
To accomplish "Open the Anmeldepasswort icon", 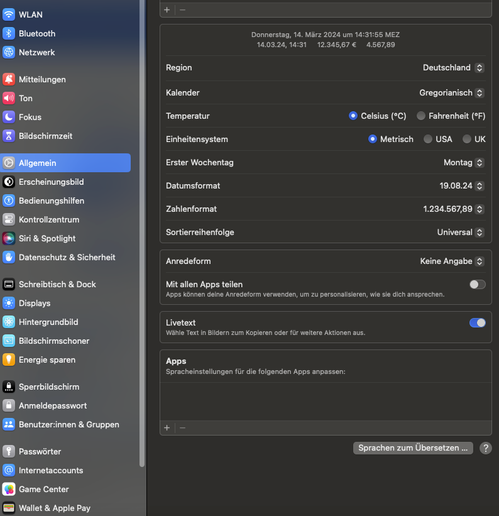I will click(9, 406).
